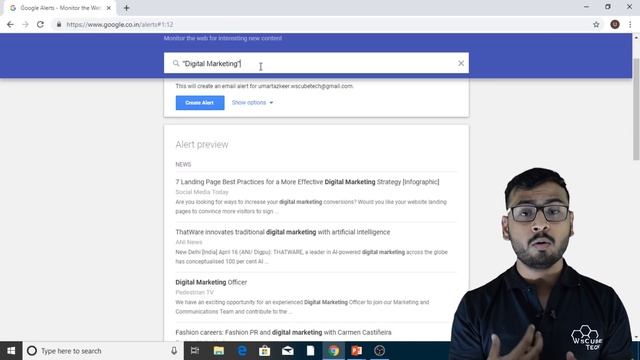The image size is (640, 360).
Task: Click the lock icon in address bar
Action: click(x=59, y=24)
